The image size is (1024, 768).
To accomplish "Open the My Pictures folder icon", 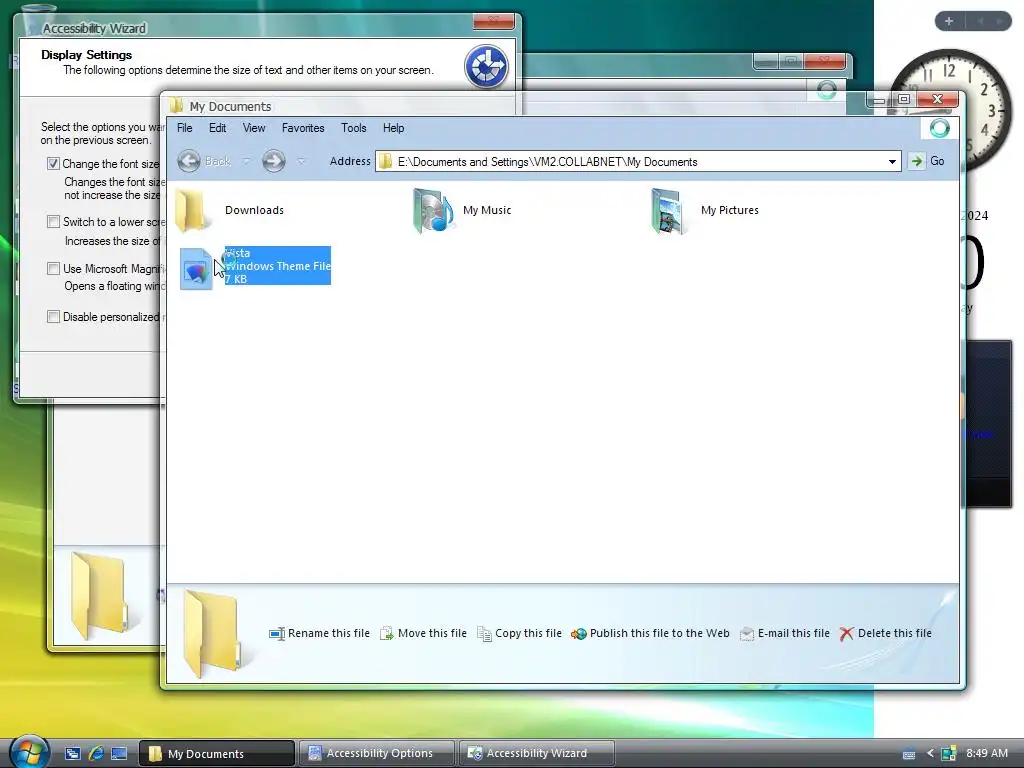I will click(669, 210).
